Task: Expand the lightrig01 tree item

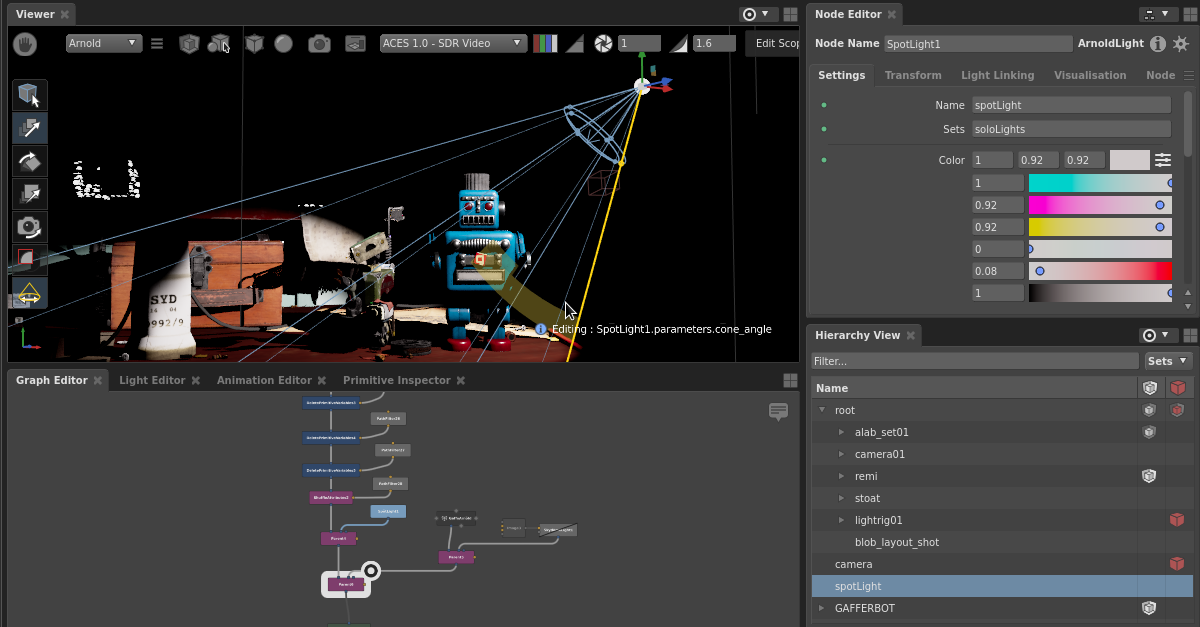Action: tap(842, 520)
